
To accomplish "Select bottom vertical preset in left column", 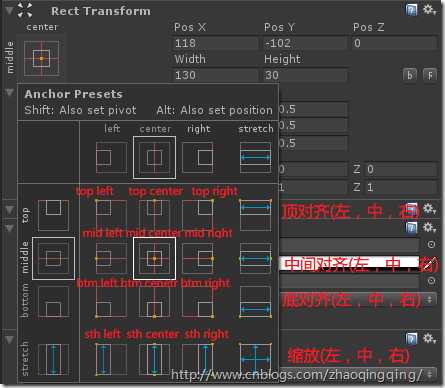I will tap(53, 302).
